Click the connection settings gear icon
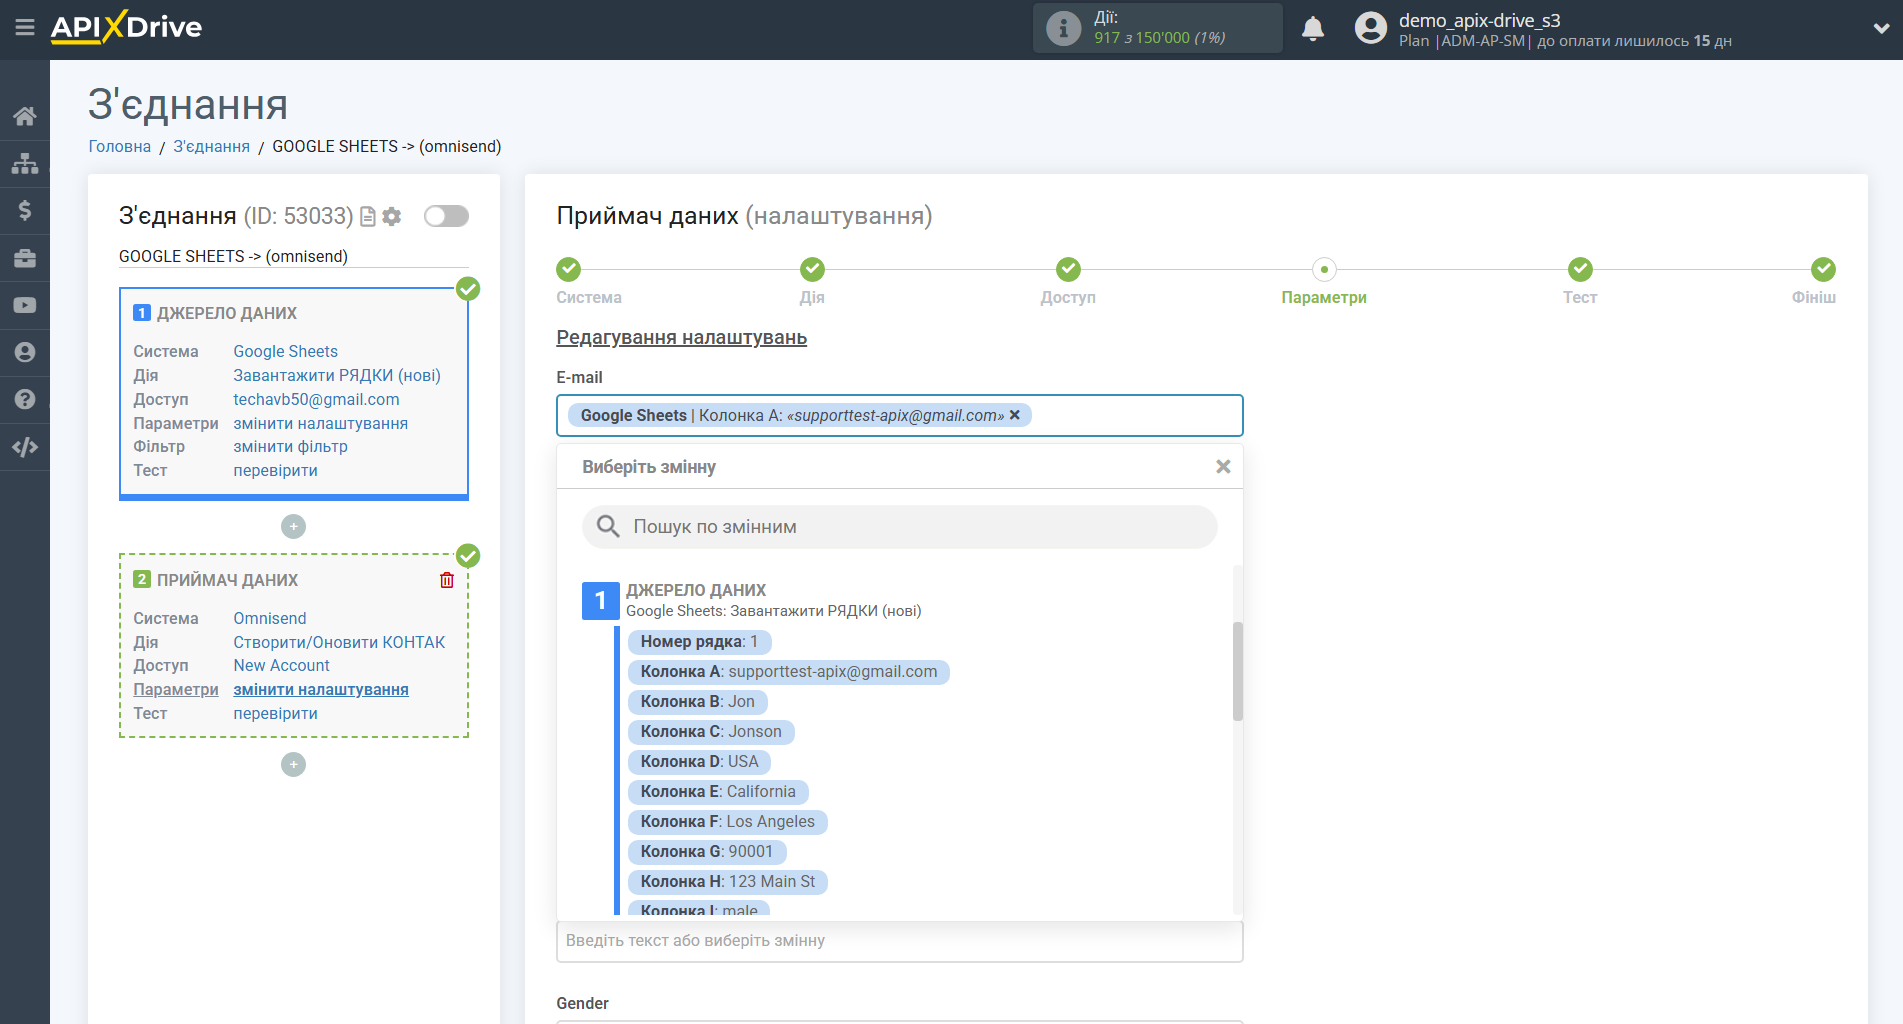 tap(392, 216)
